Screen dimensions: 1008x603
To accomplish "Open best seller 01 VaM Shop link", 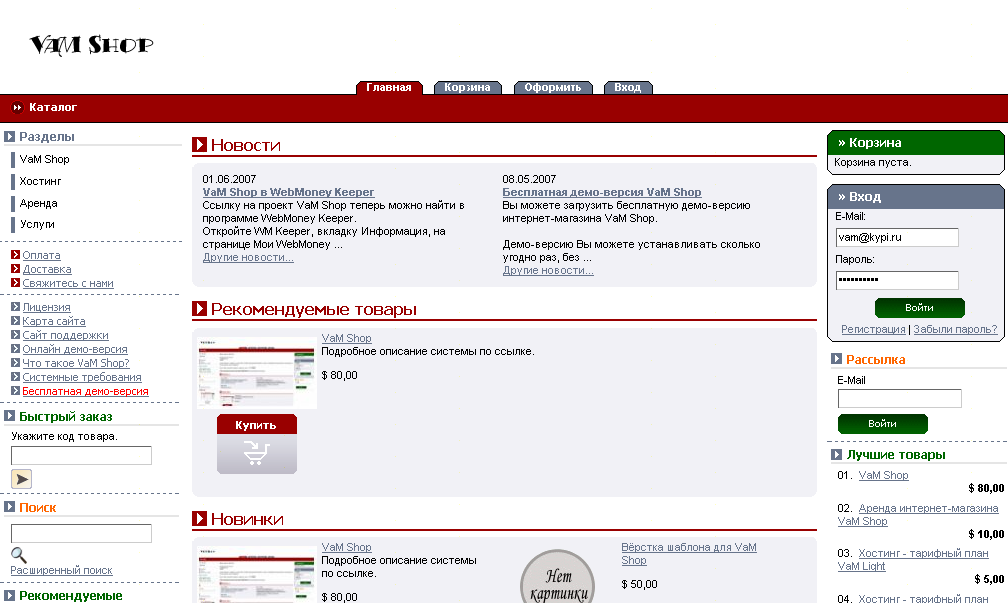I will coord(883,475).
